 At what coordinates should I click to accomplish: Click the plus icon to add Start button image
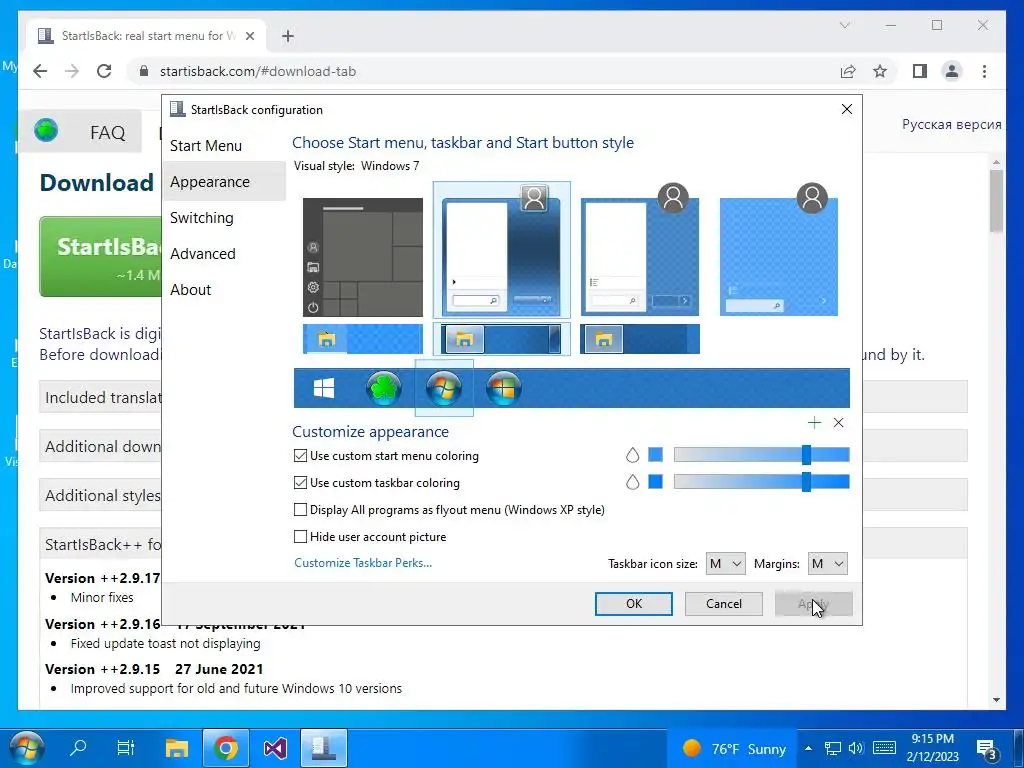click(x=814, y=423)
